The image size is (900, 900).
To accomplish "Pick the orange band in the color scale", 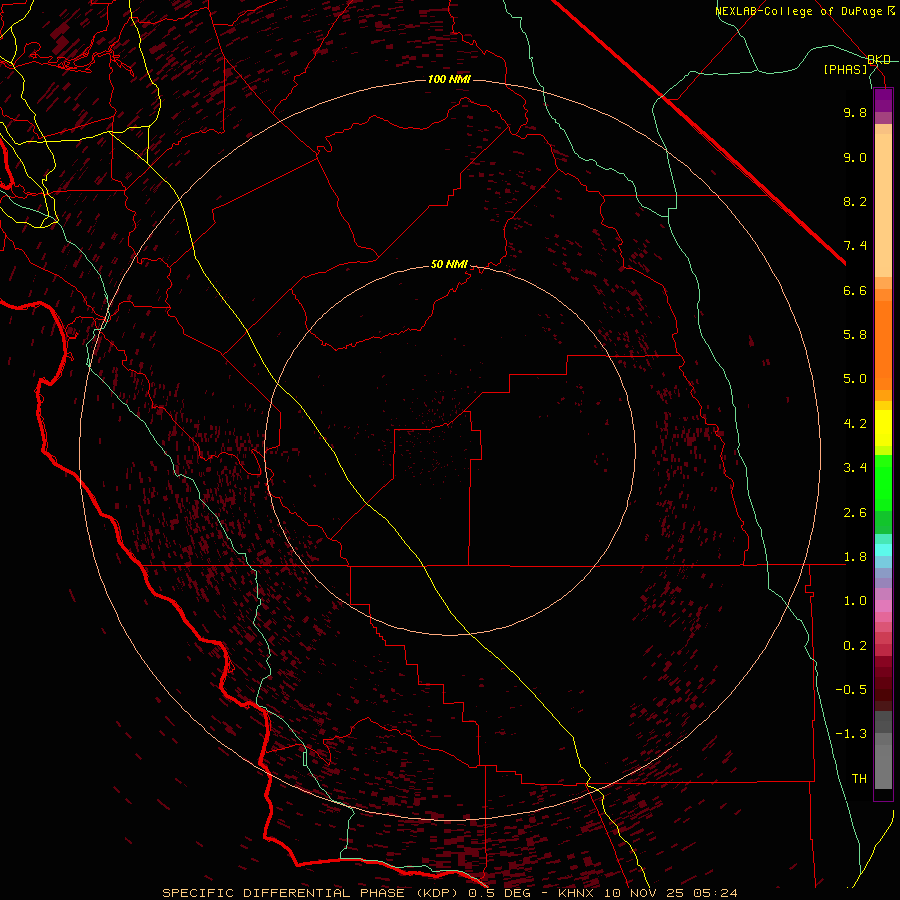I will click(883, 346).
